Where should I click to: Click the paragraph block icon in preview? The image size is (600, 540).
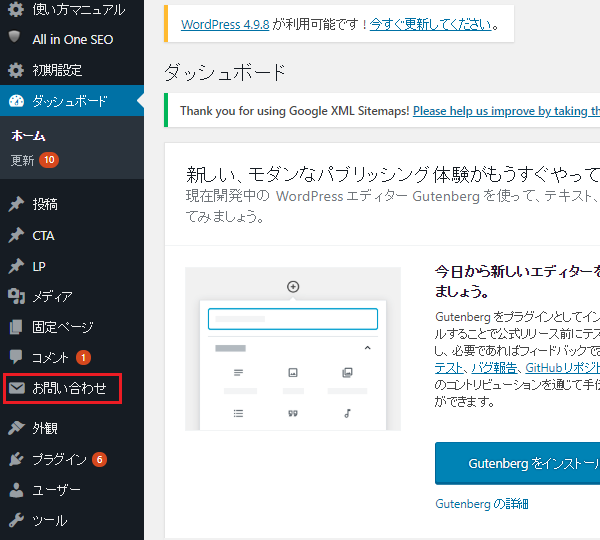click(x=238, y=372)
